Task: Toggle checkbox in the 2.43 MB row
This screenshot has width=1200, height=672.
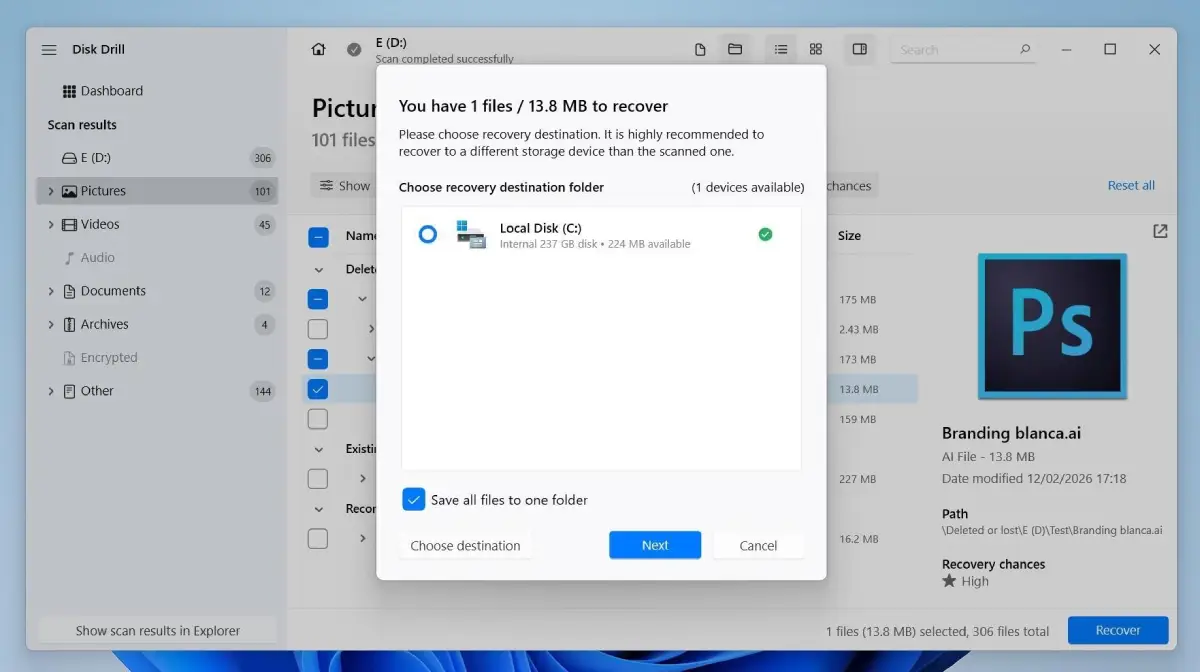Action: tap(318, 329)
